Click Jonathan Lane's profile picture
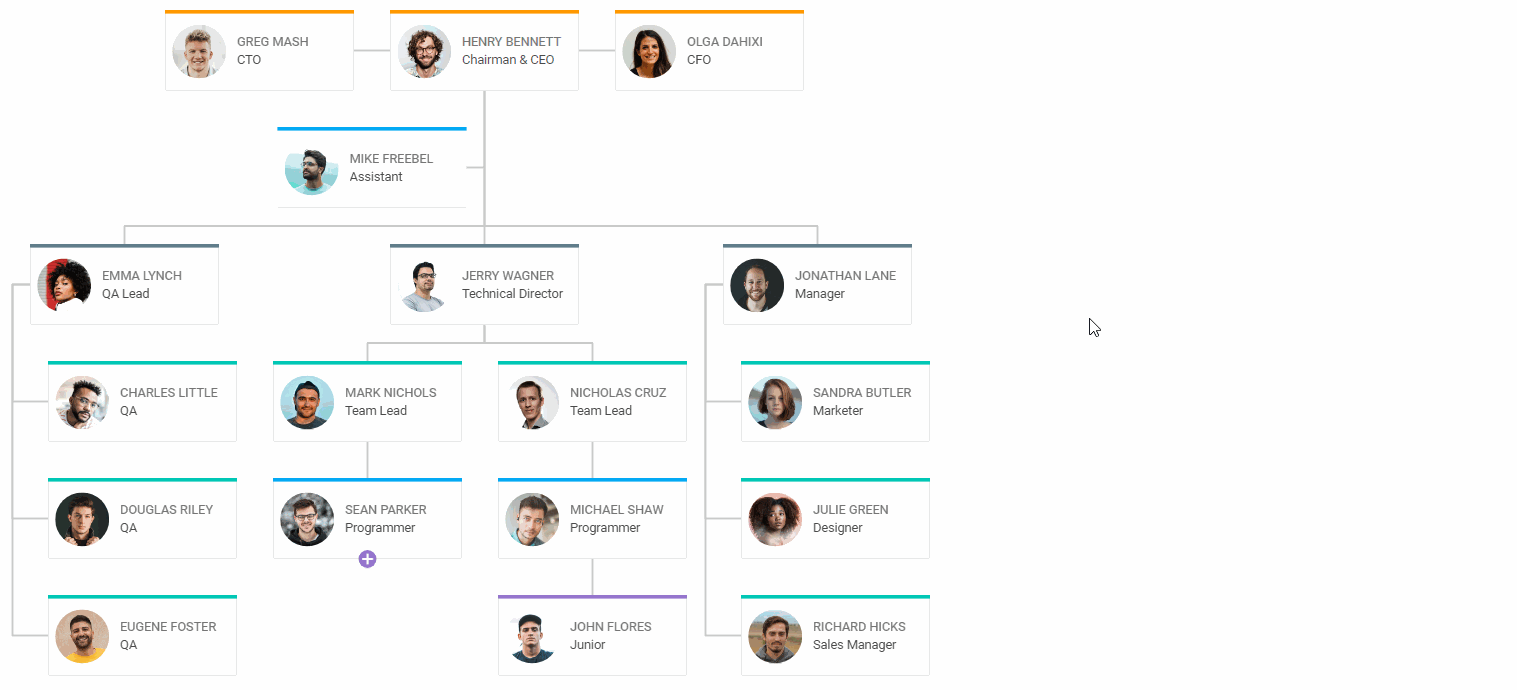 tap(757, 286)
